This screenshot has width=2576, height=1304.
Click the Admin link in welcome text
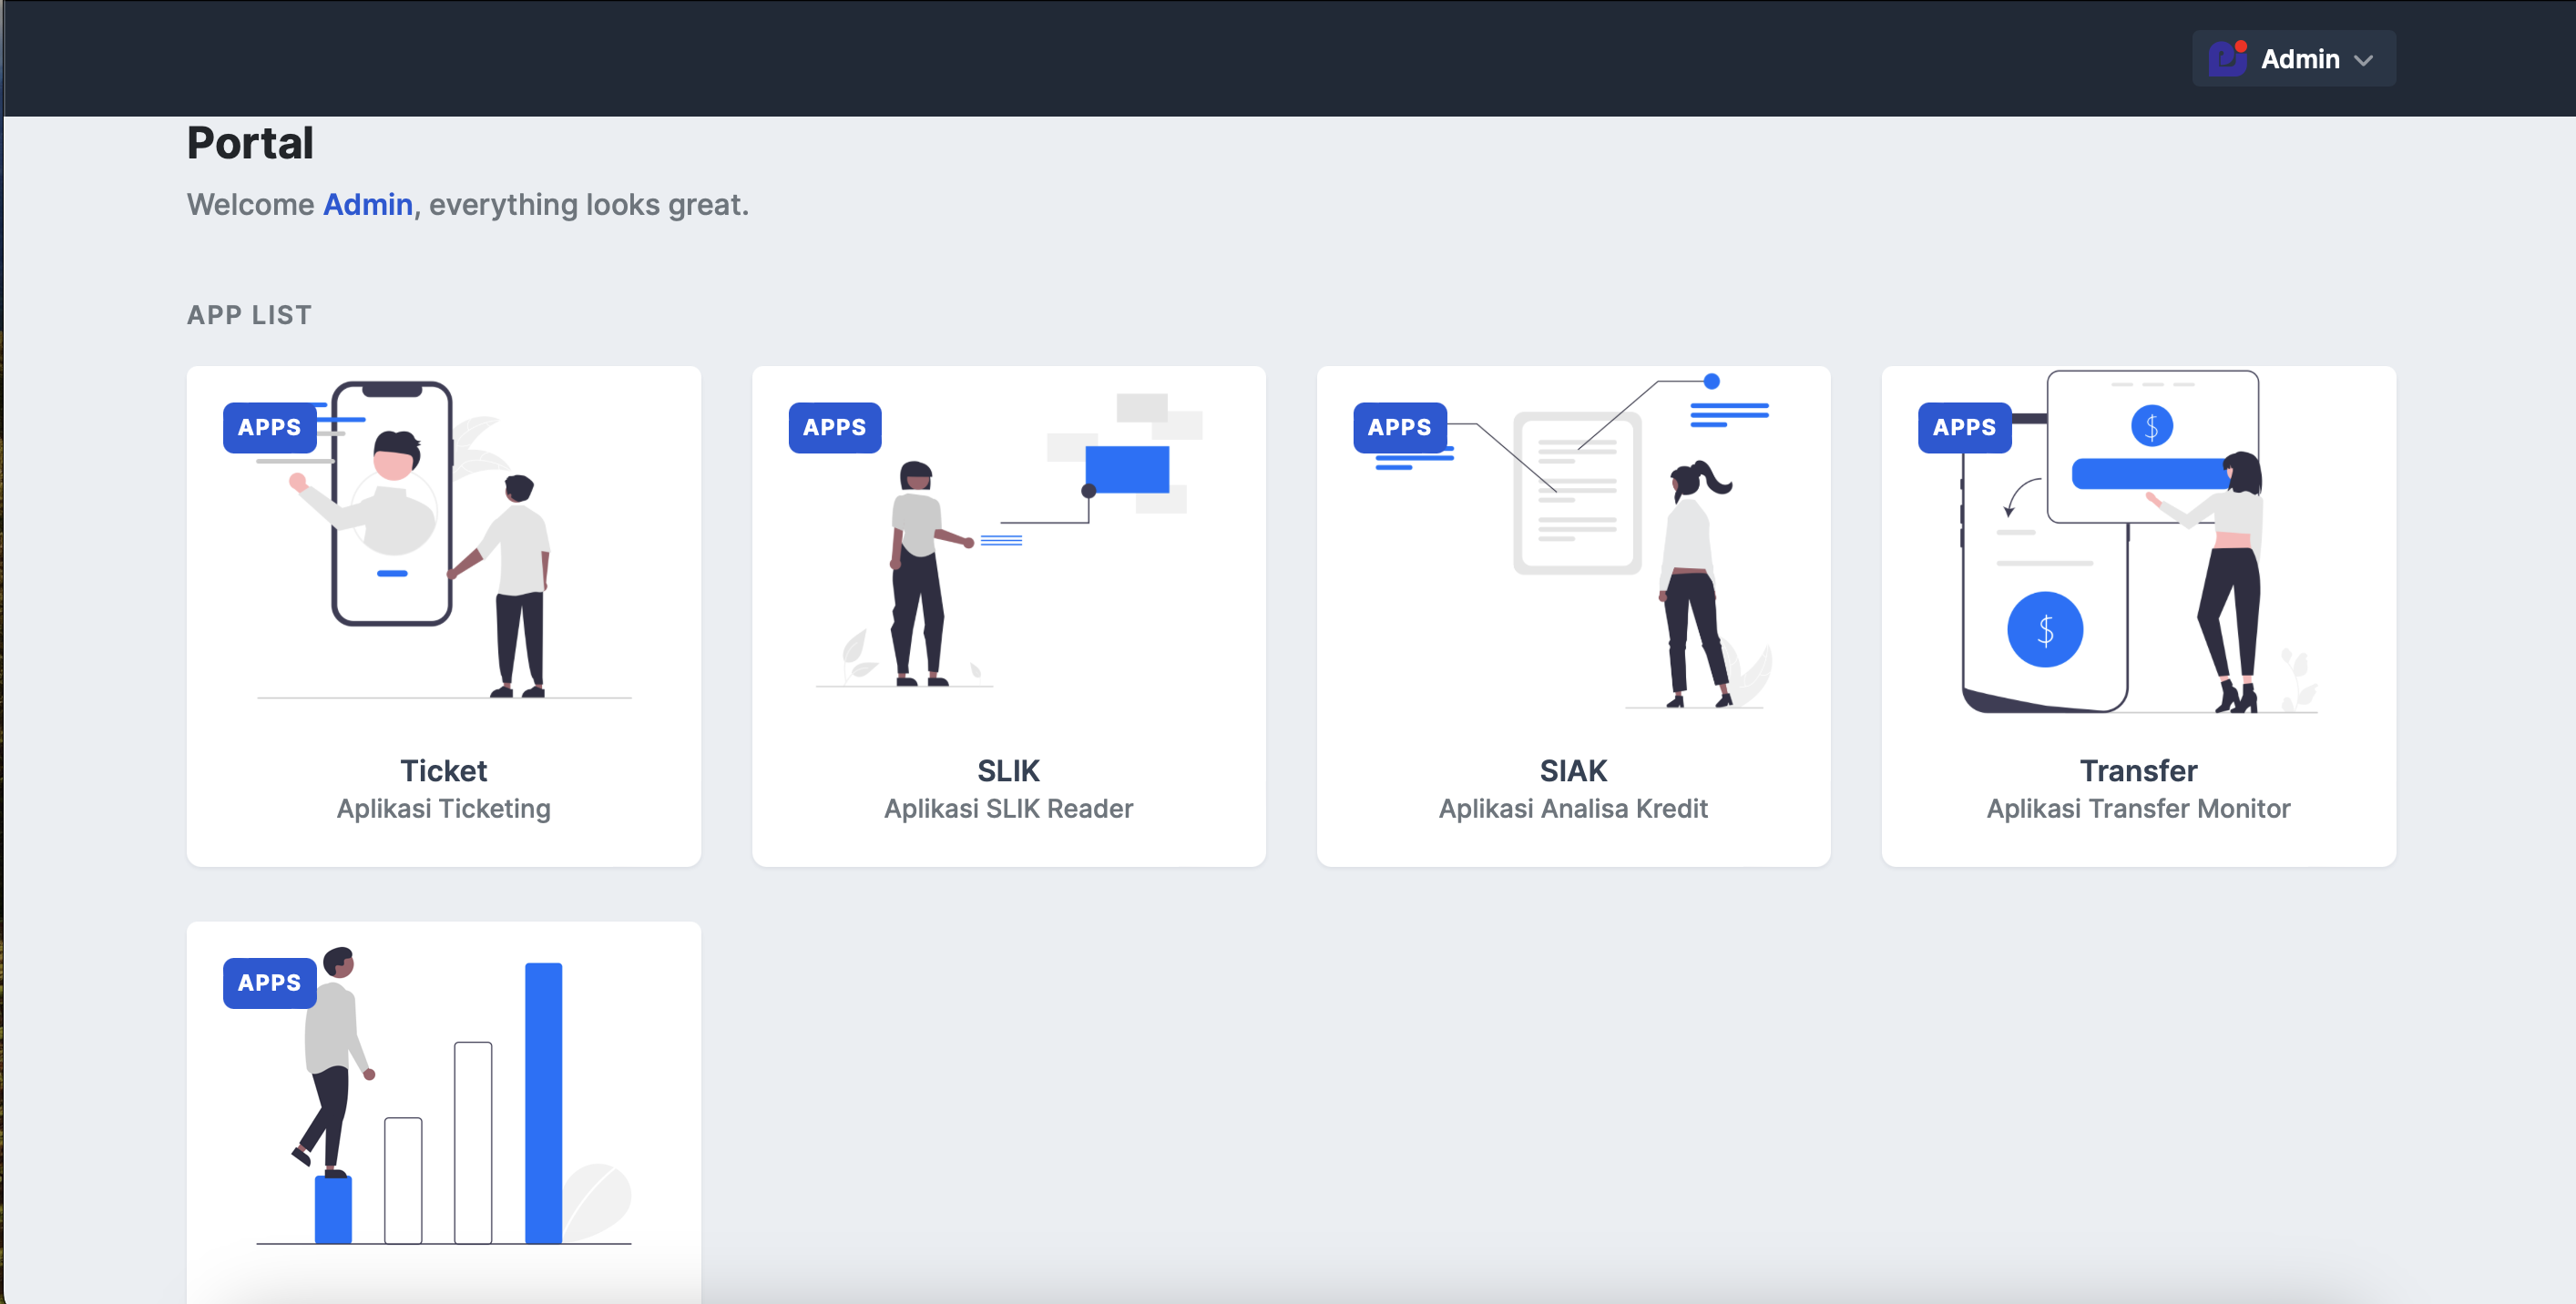pyautogui.click(x=367, y=204)
